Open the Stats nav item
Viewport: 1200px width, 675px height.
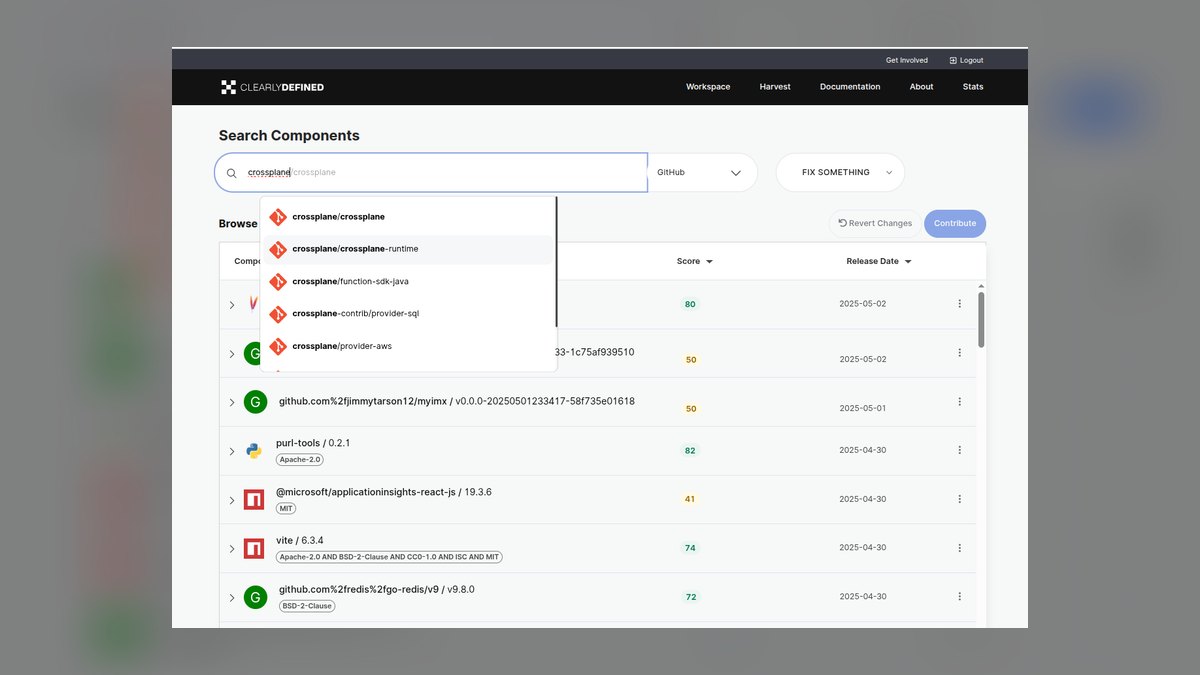973,87
